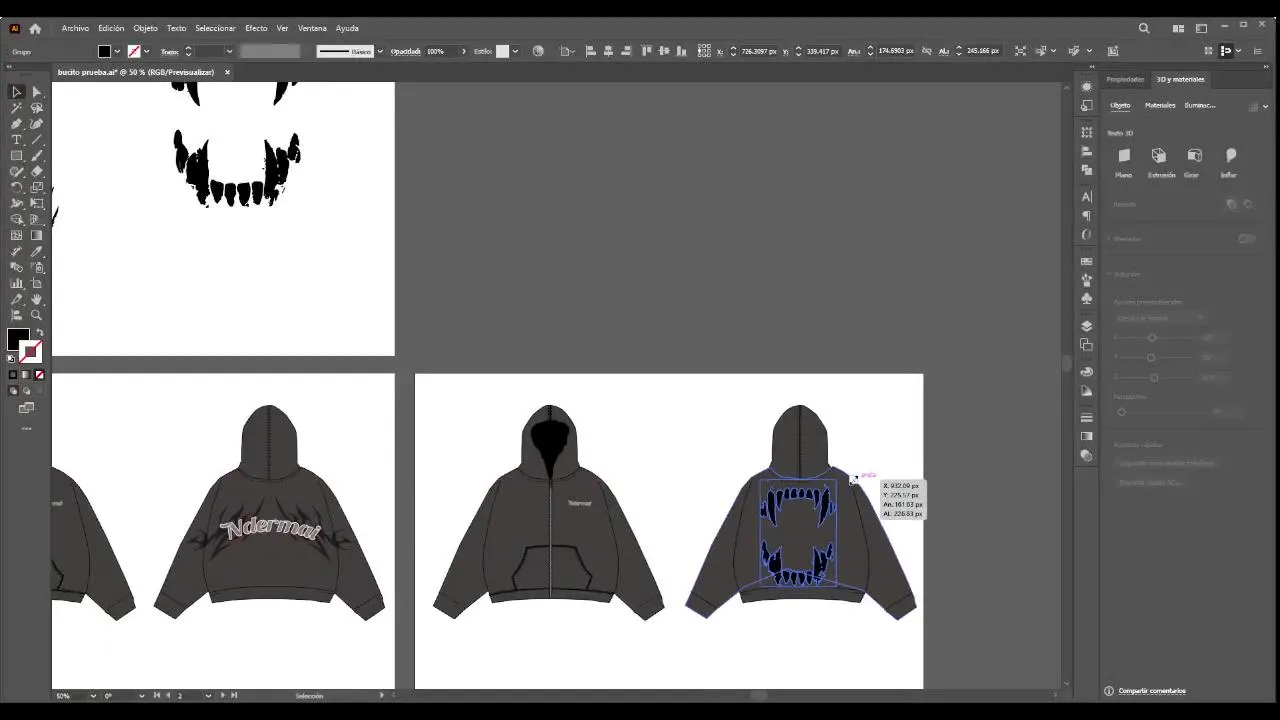Select the Type (T) tool

coord(16,140)
